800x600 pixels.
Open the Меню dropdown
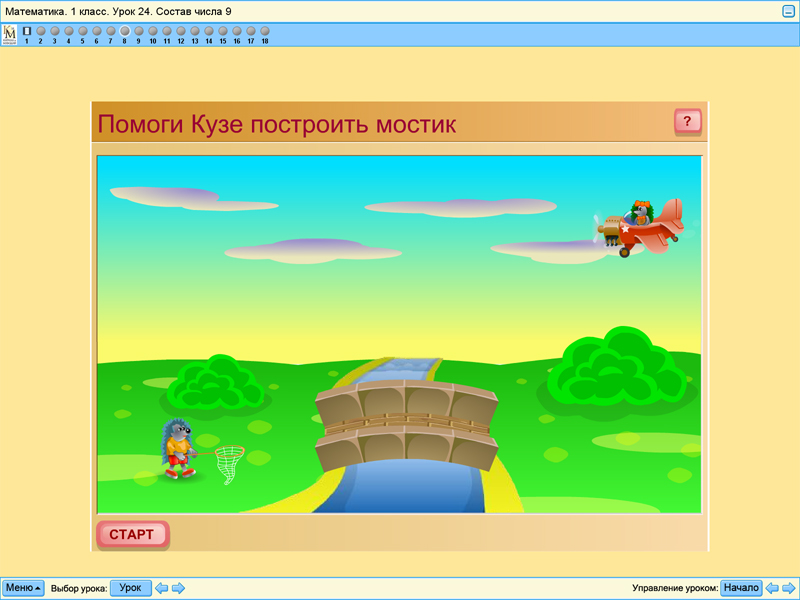point(22,588)
